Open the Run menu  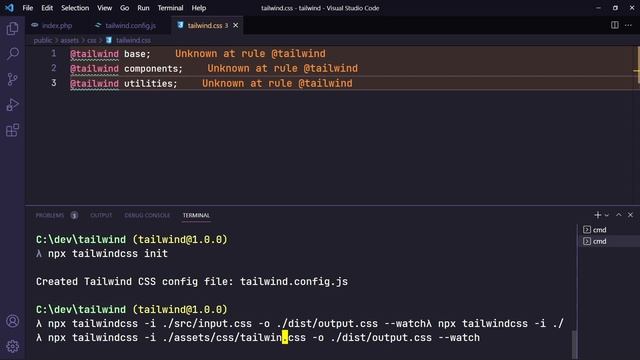143,8
